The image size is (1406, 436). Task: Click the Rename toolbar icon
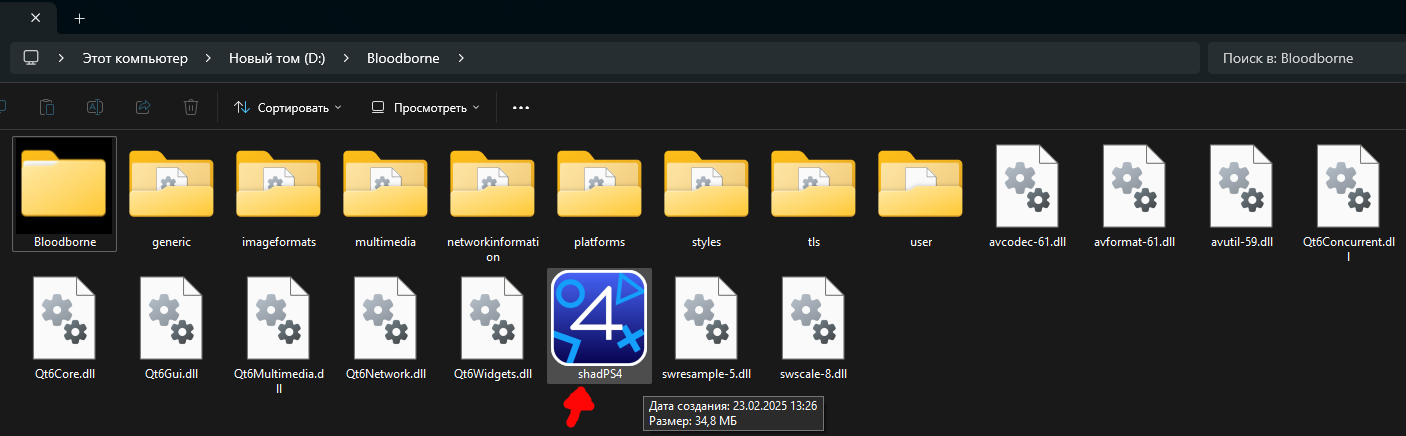tap(95, 107)
